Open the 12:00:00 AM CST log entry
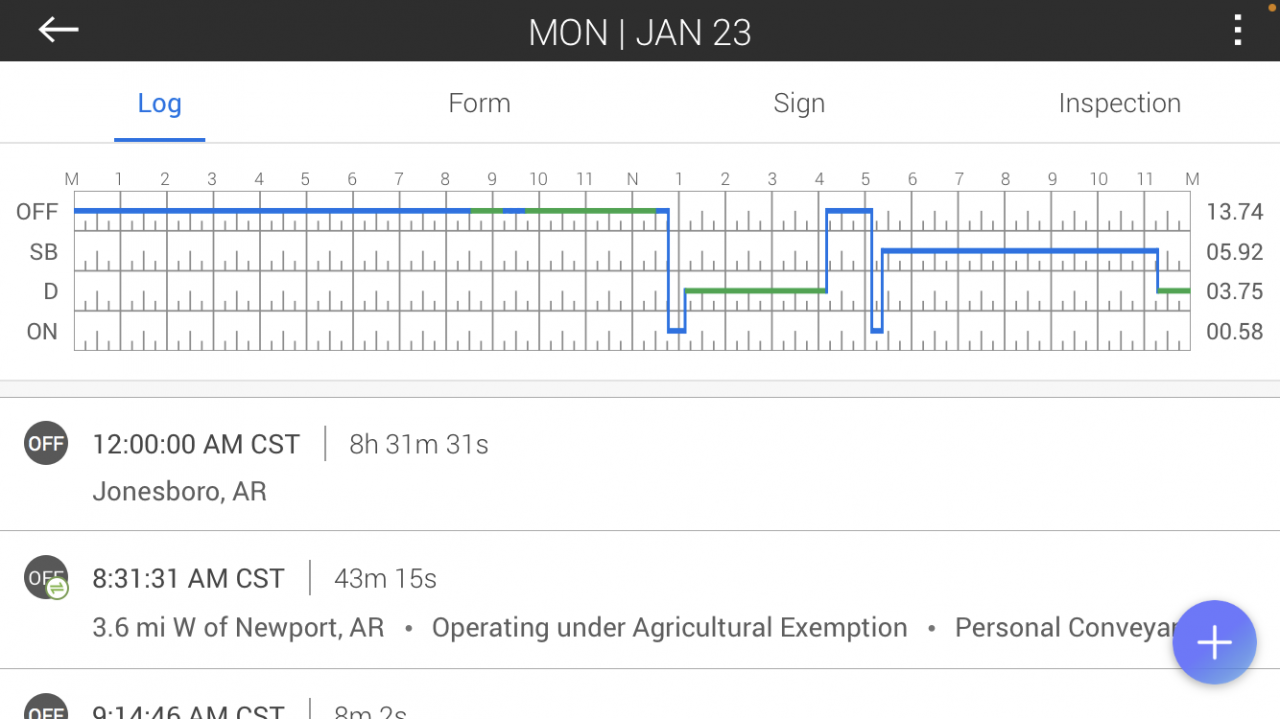Viewport: 1280px width, 719px height. click(x=196, y=444)
